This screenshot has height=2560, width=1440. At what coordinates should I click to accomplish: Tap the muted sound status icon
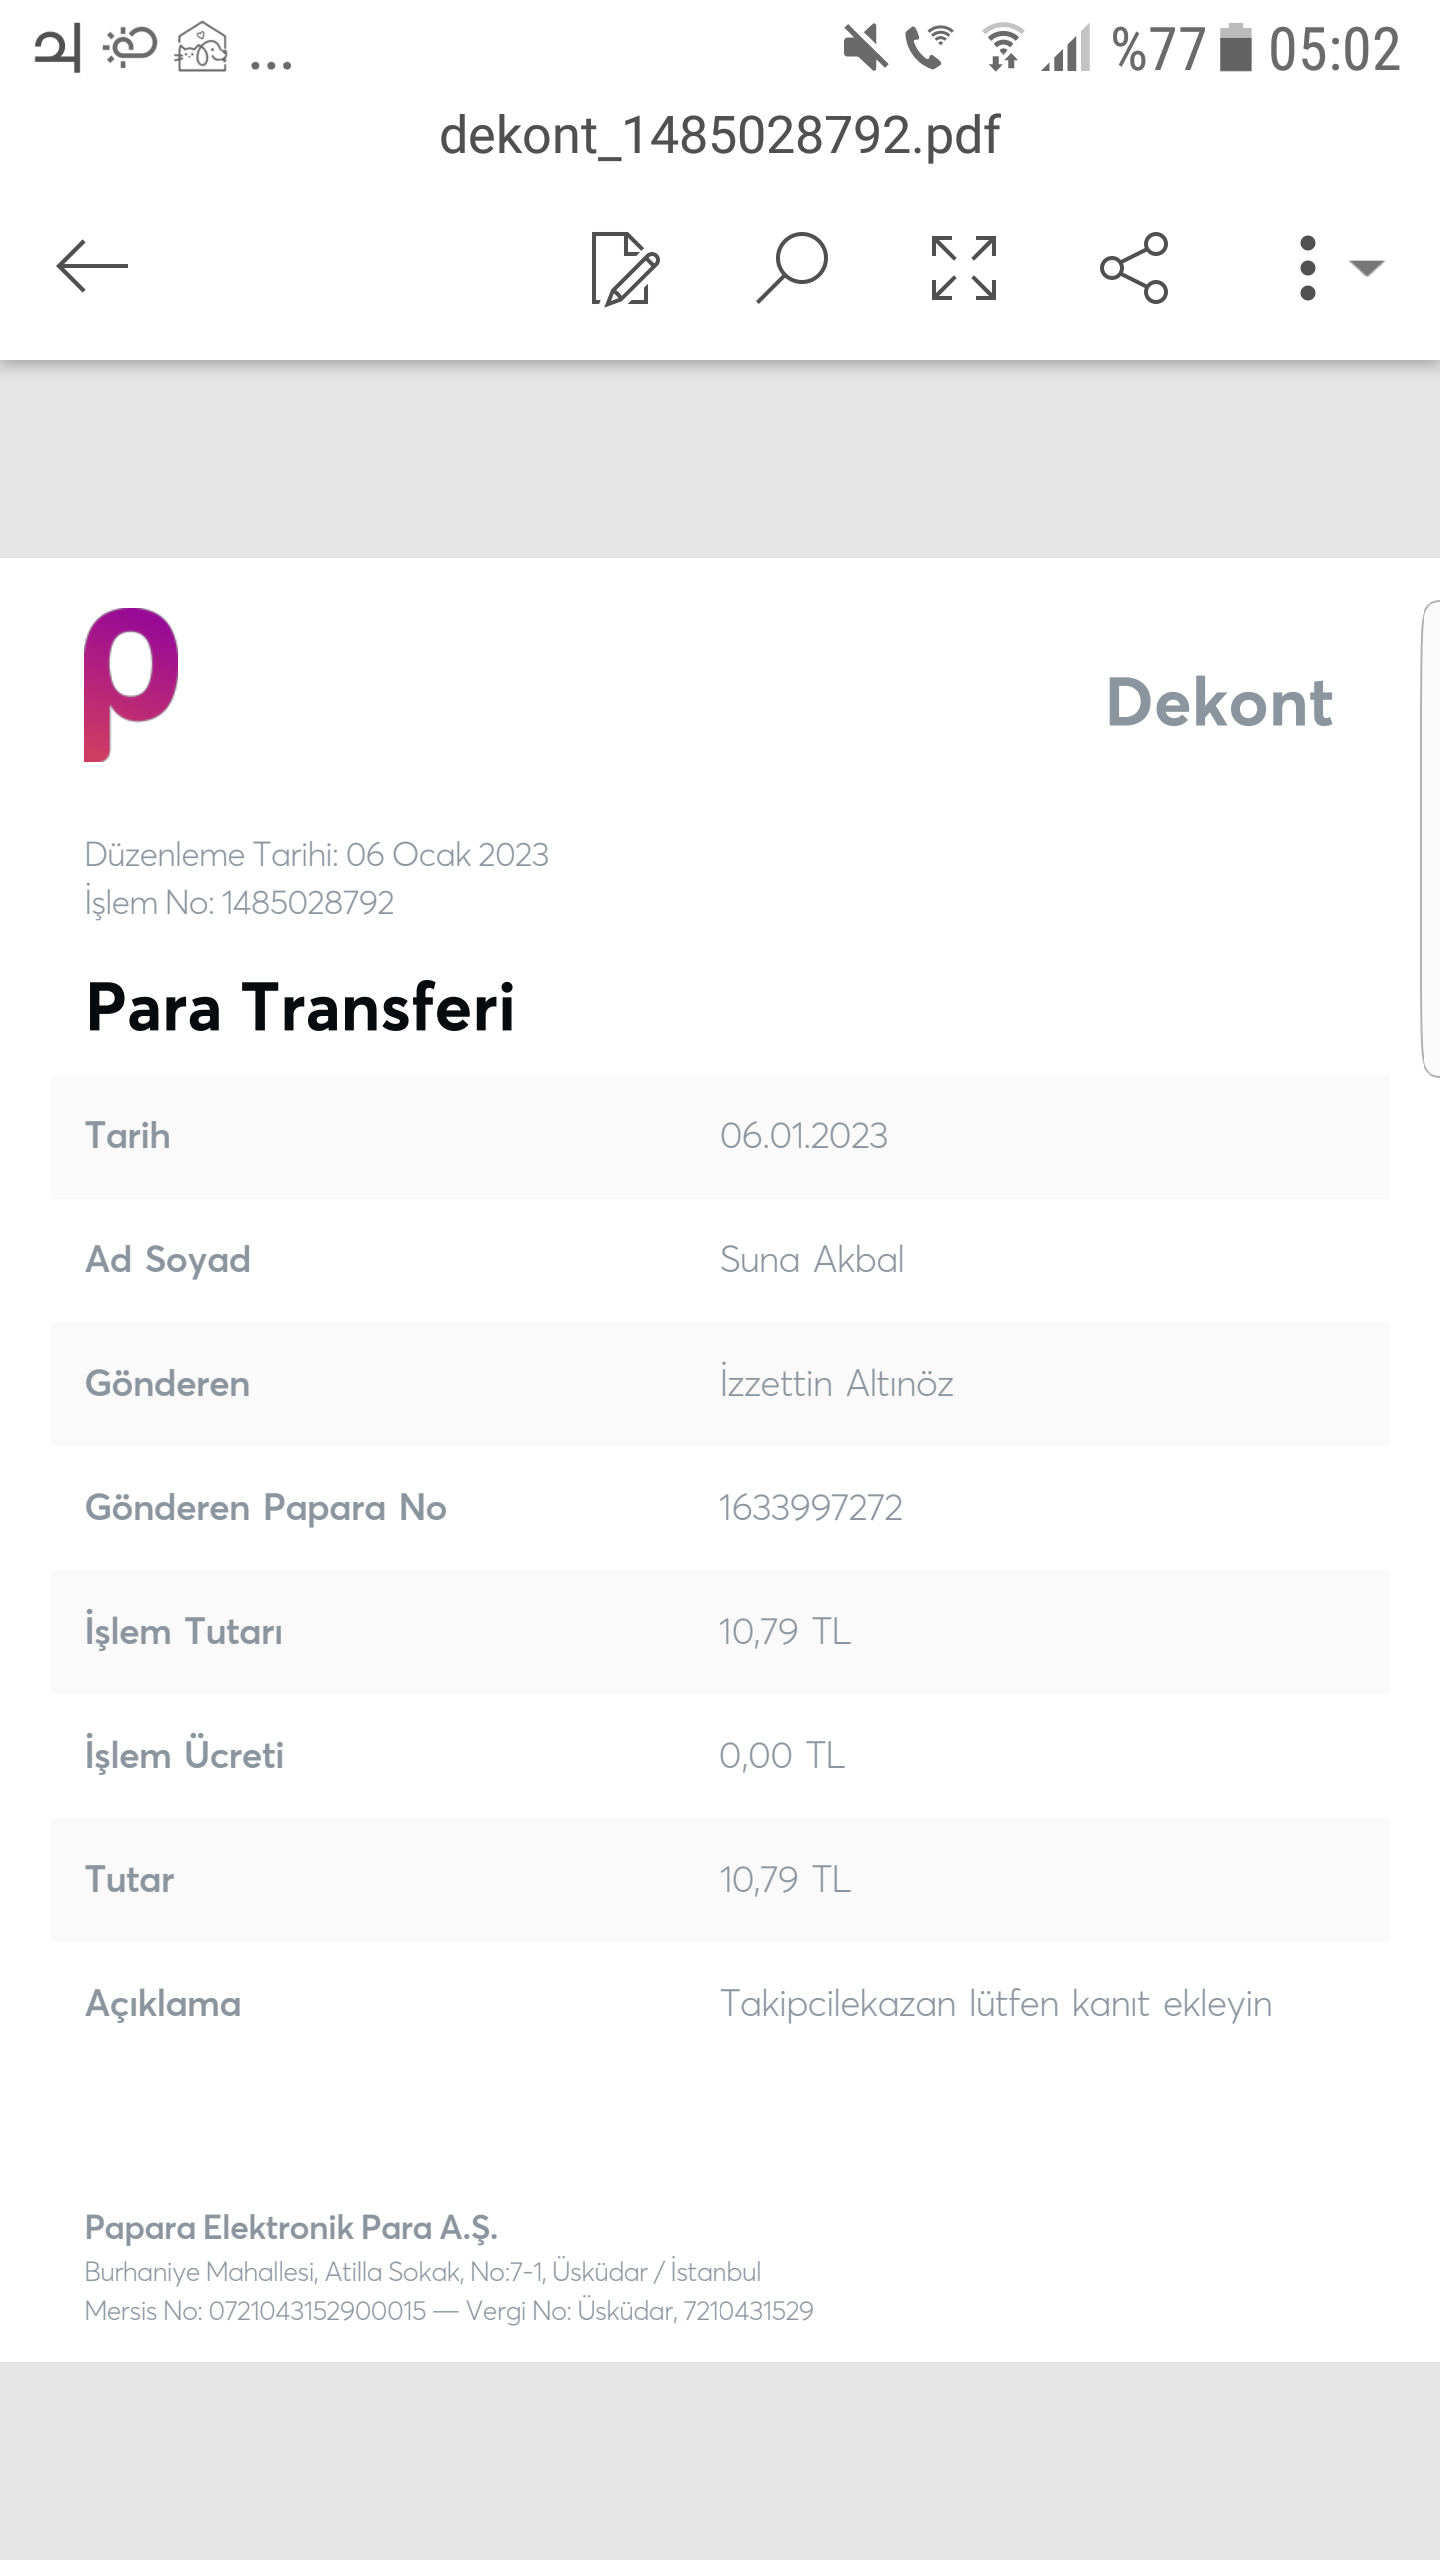coord(865,48)
